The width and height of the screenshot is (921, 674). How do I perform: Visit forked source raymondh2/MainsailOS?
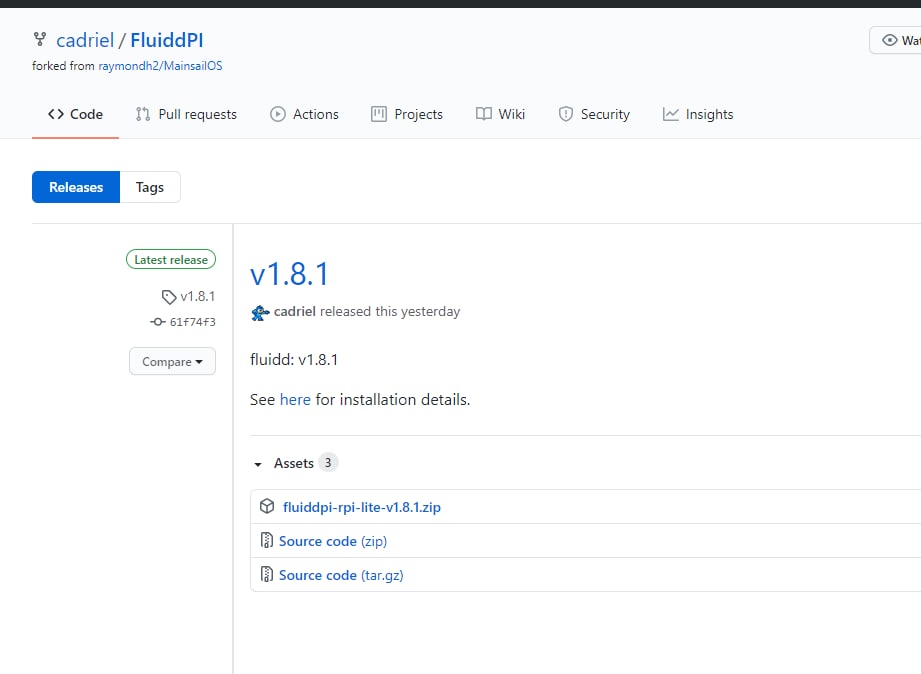tap(160, 66)
